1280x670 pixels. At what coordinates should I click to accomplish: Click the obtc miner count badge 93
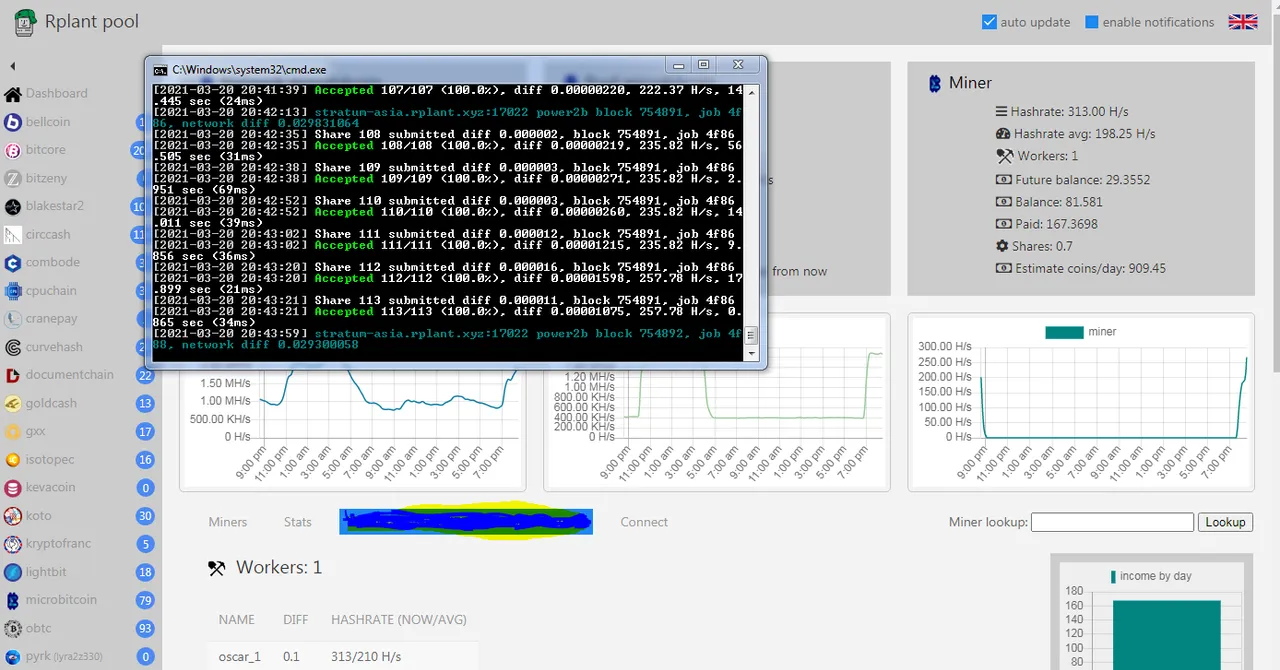tap(146, 629)
